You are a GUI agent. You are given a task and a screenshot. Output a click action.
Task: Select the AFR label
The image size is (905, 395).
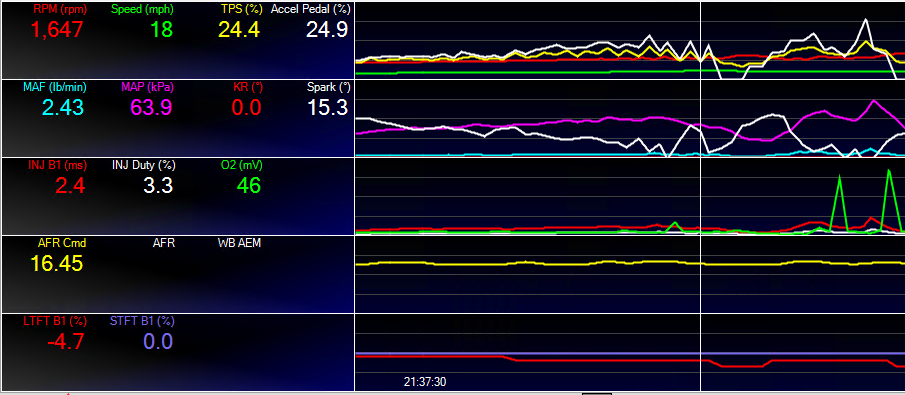point(164,243)
